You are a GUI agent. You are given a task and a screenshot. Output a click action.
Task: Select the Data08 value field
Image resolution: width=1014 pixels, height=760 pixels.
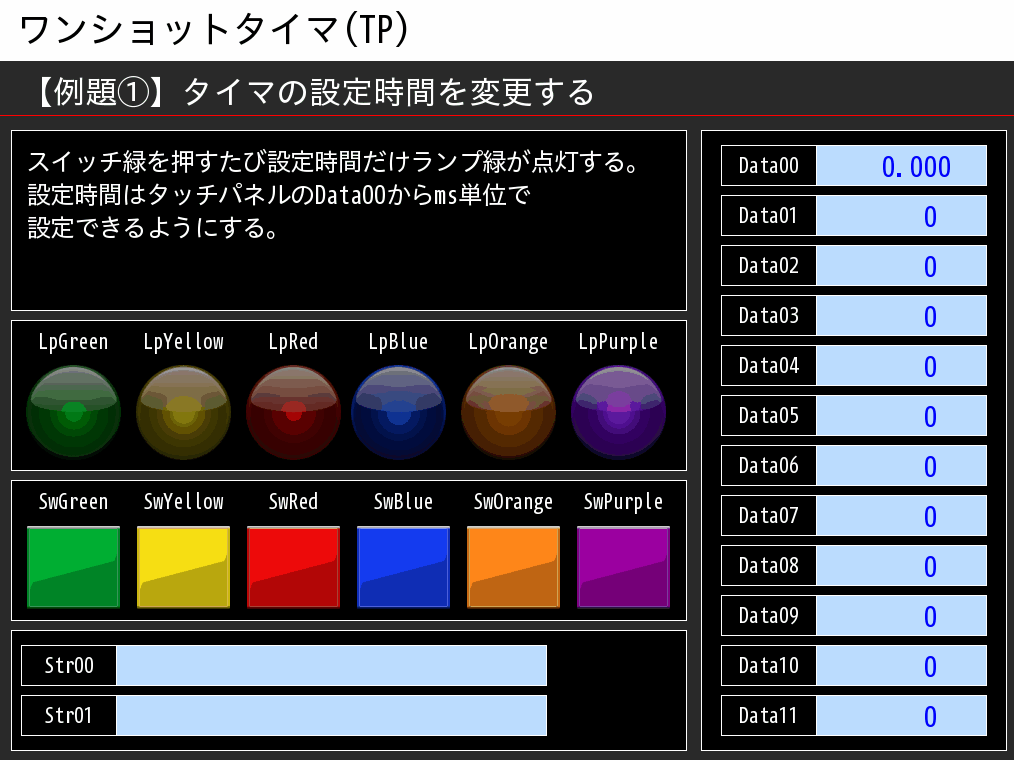tap(901, 565)
